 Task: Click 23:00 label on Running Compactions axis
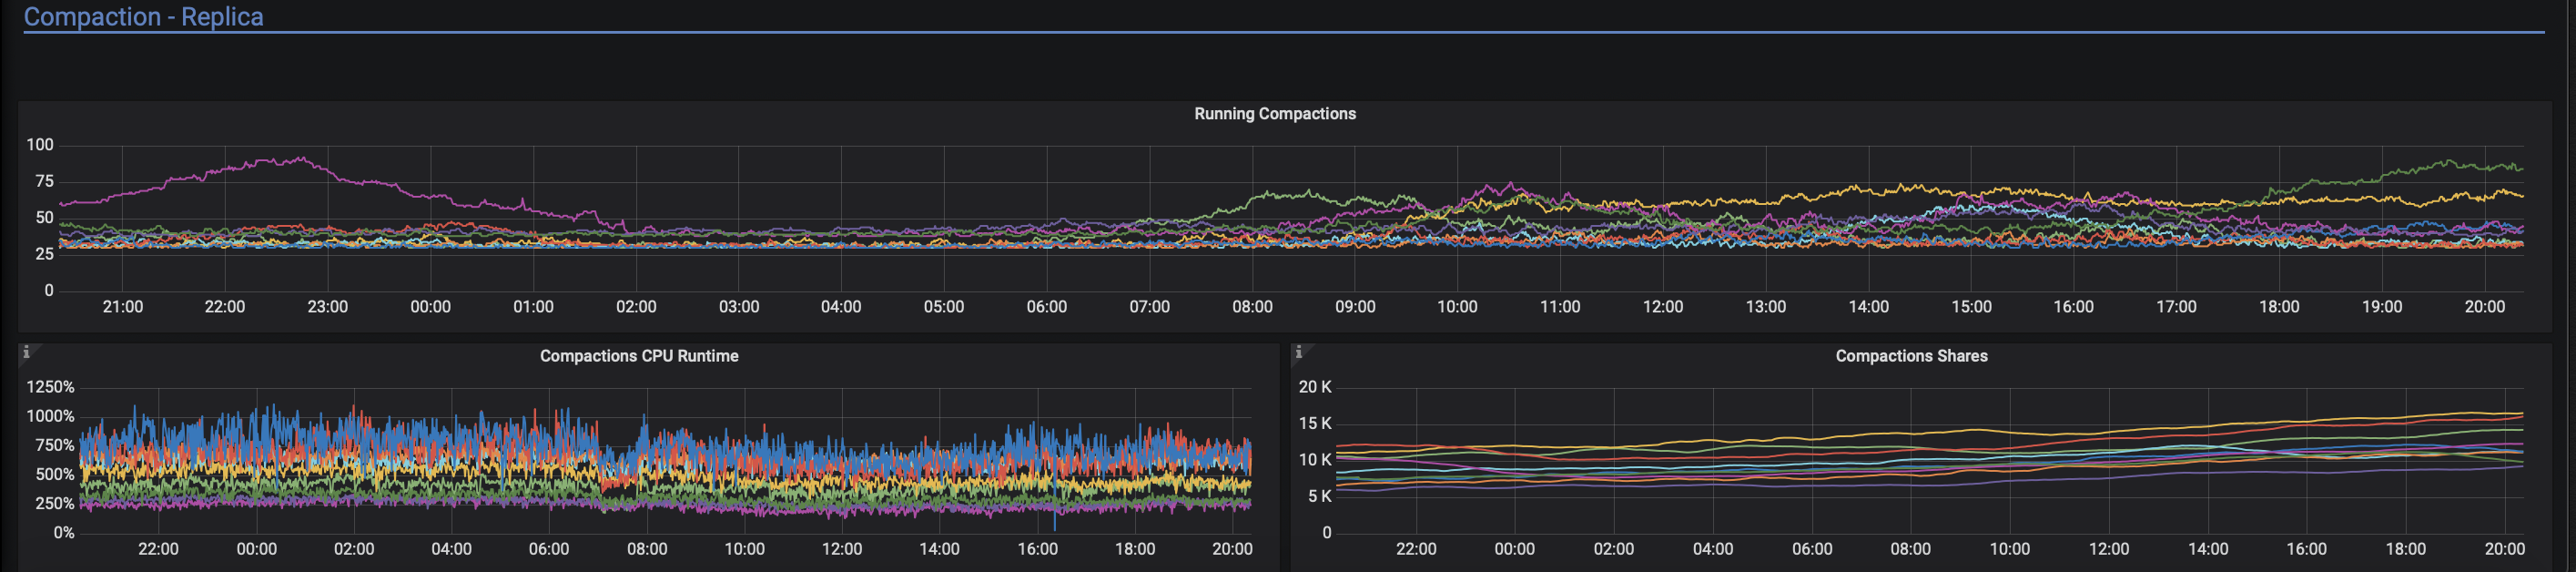point(327,307)
